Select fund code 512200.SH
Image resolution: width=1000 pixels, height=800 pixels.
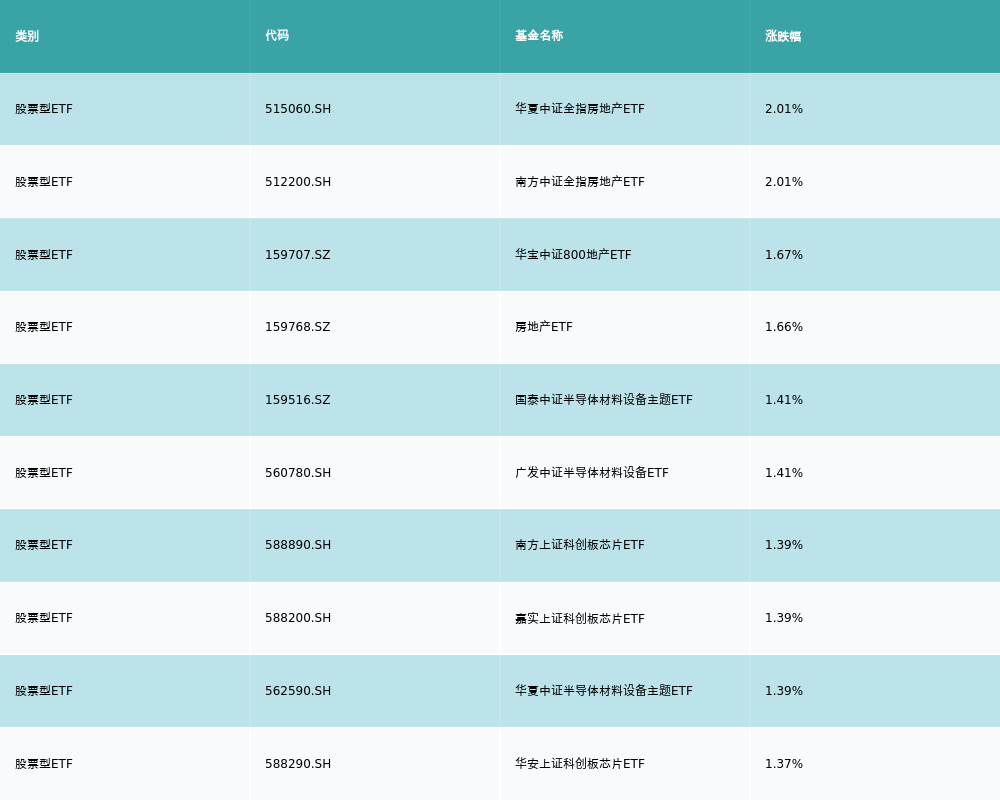[x=298, y=182]
